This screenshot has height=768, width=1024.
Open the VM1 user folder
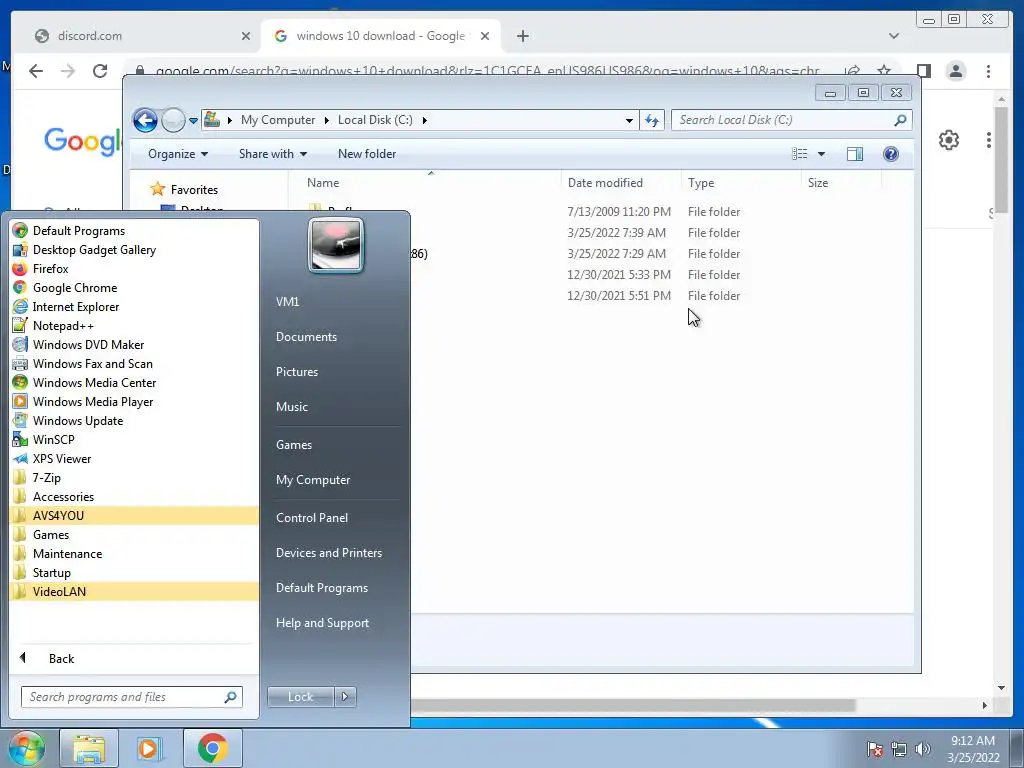[287, 302]
